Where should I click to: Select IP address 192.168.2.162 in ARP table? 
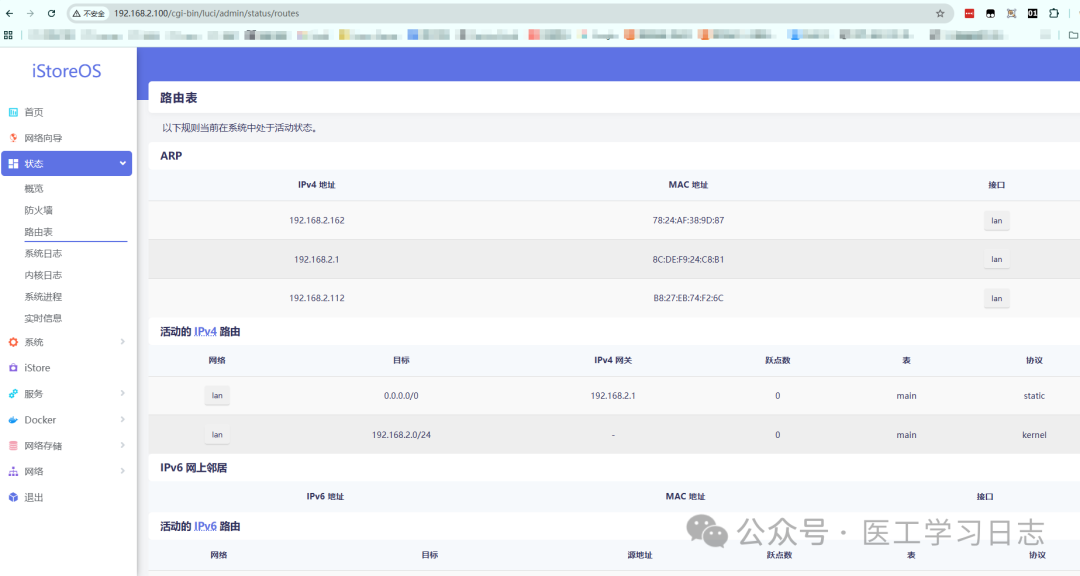pos(317,220)
